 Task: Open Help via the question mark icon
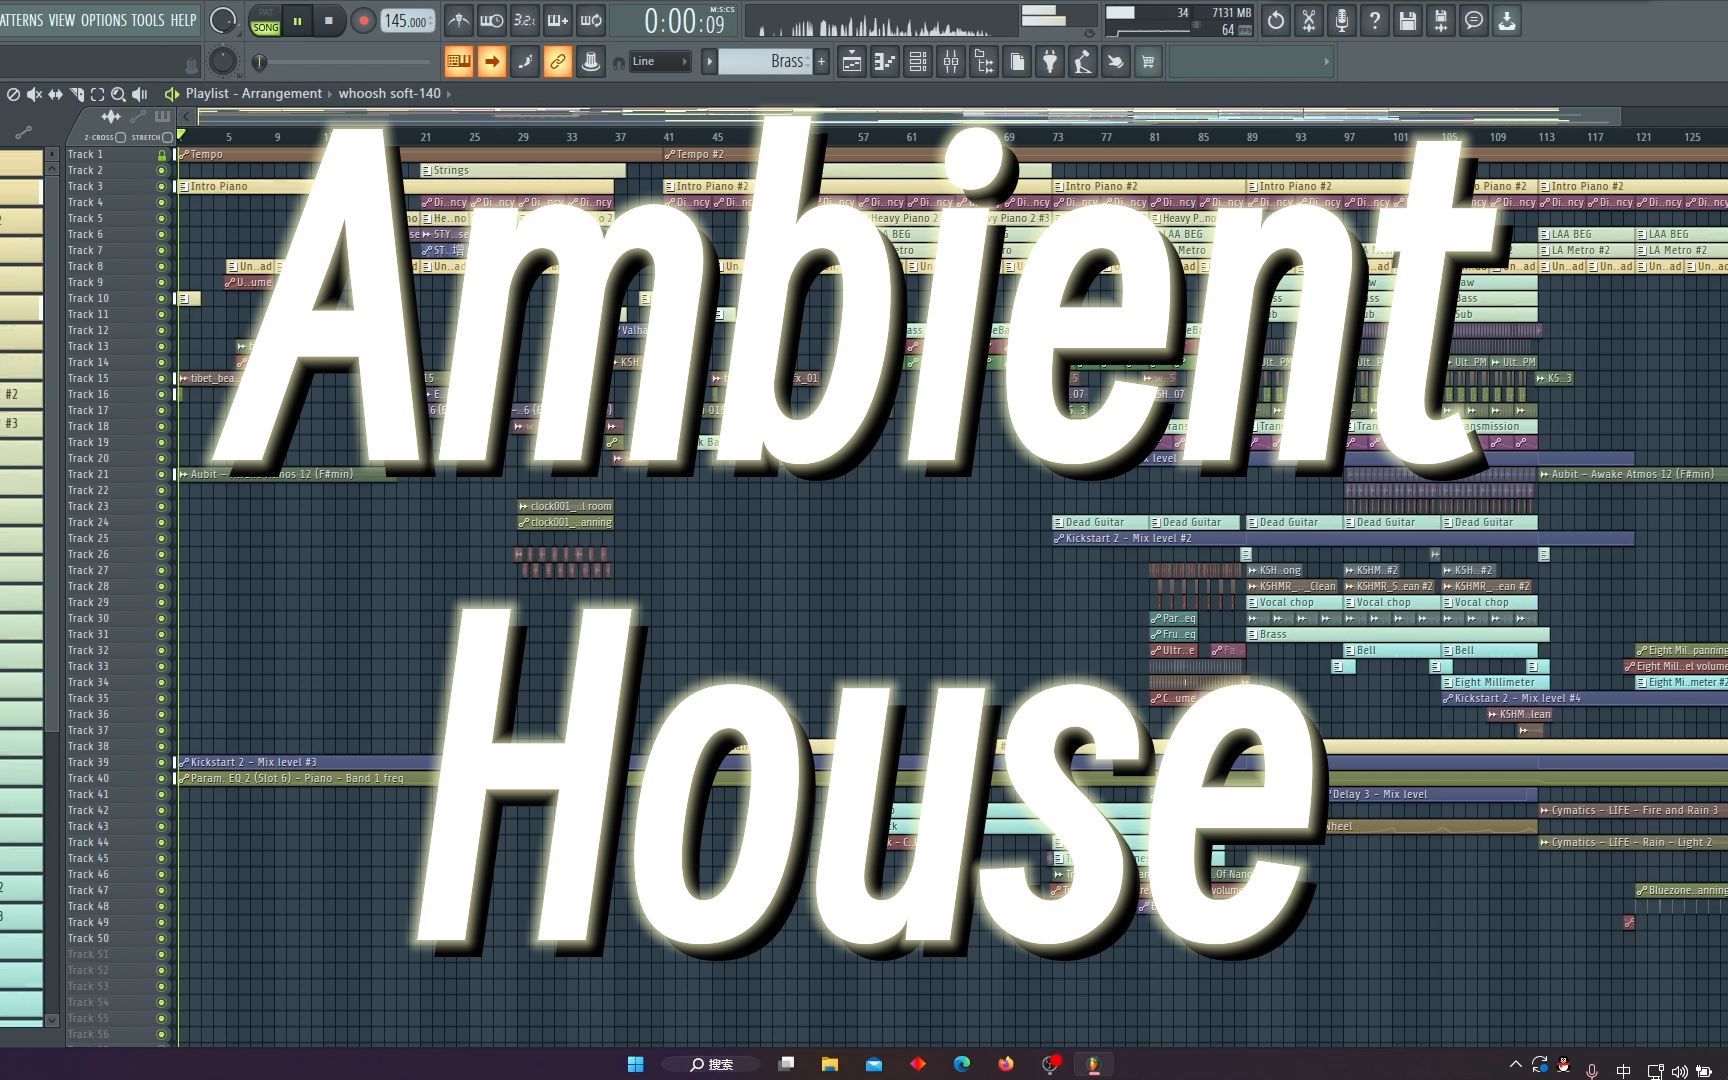(1375, 20)
